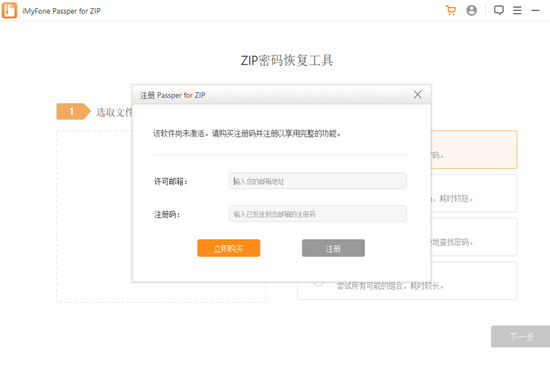Click the orange step 1 arrow marker

tap(73, 112)
